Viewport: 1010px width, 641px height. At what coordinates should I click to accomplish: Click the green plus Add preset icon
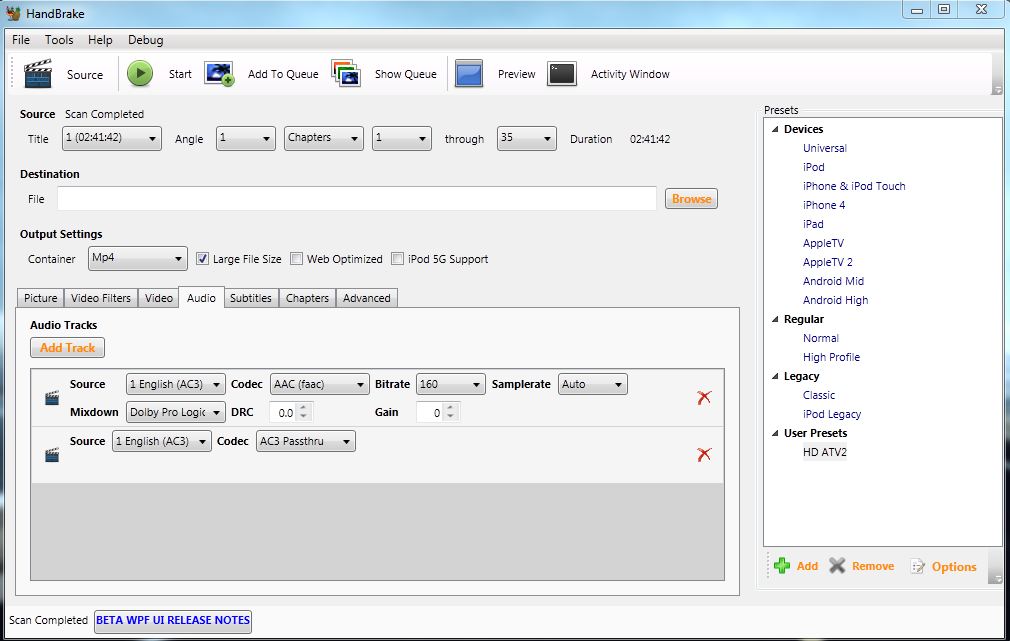coord(782,566)
